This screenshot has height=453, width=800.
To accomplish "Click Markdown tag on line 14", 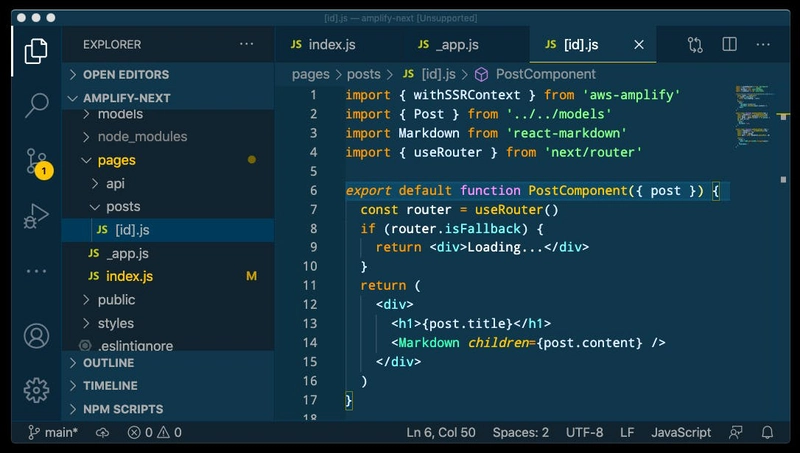I will [429, 342].
